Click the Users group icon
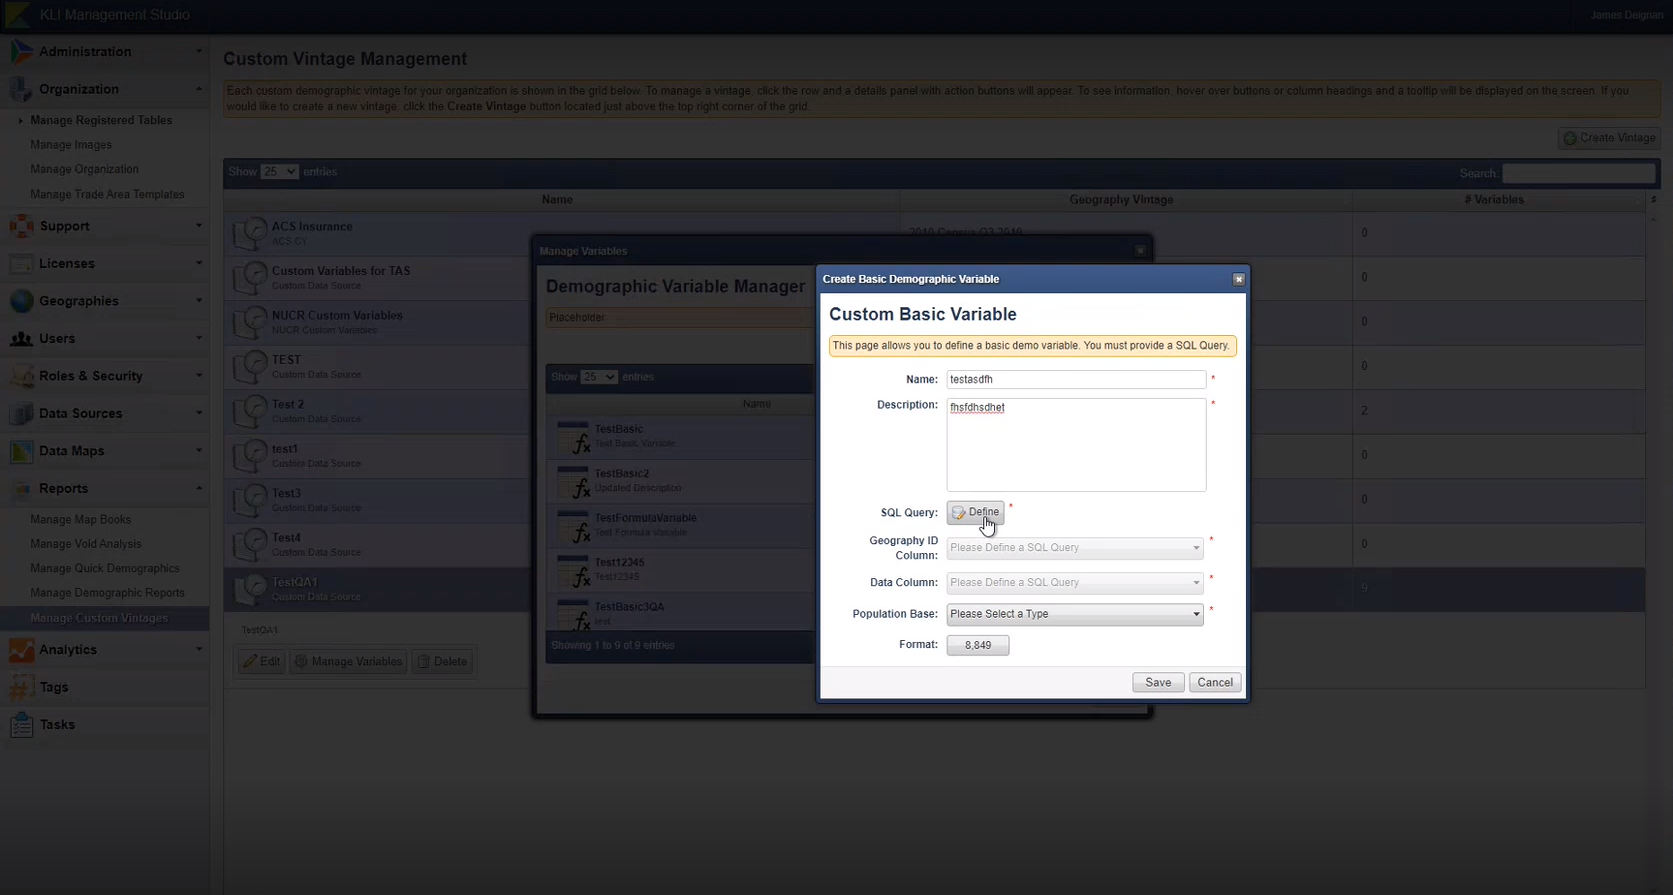This screenshot has height=895, width=1673. 21,339
